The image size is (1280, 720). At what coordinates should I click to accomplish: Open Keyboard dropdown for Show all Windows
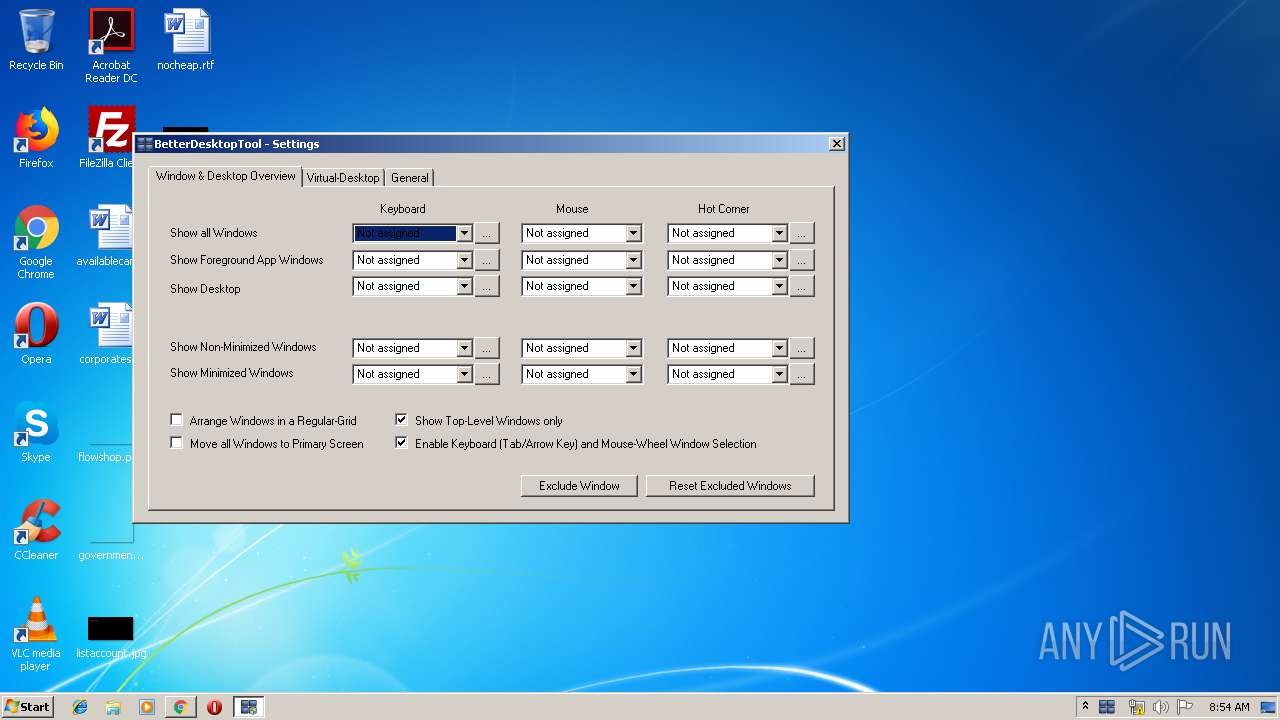464,233
